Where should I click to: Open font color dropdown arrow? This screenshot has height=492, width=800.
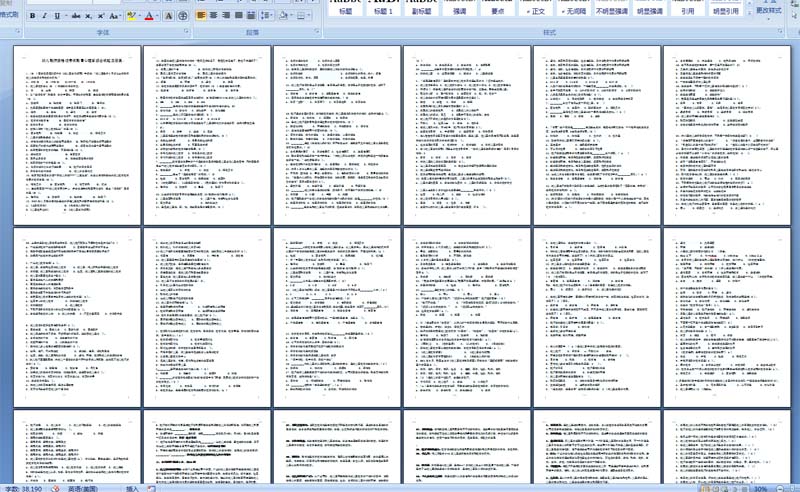coord(157,16)
